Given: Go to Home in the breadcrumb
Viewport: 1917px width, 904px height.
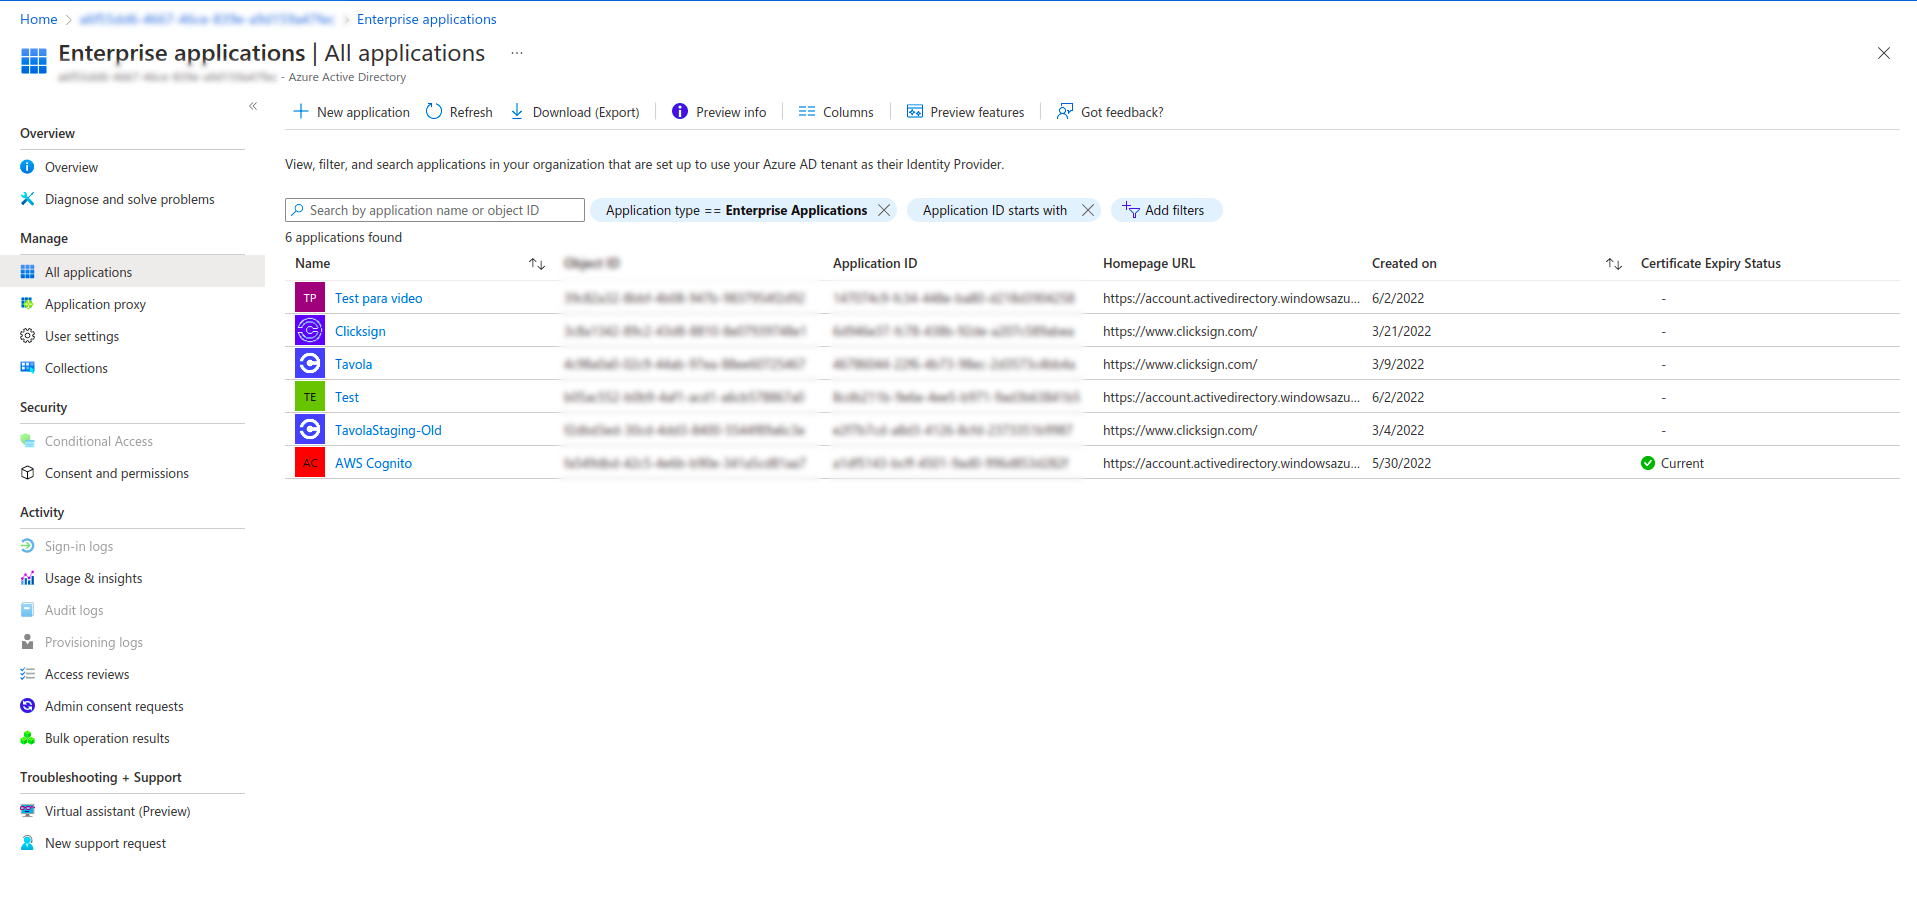Looking at the screenshot, I should pos(39,19).
